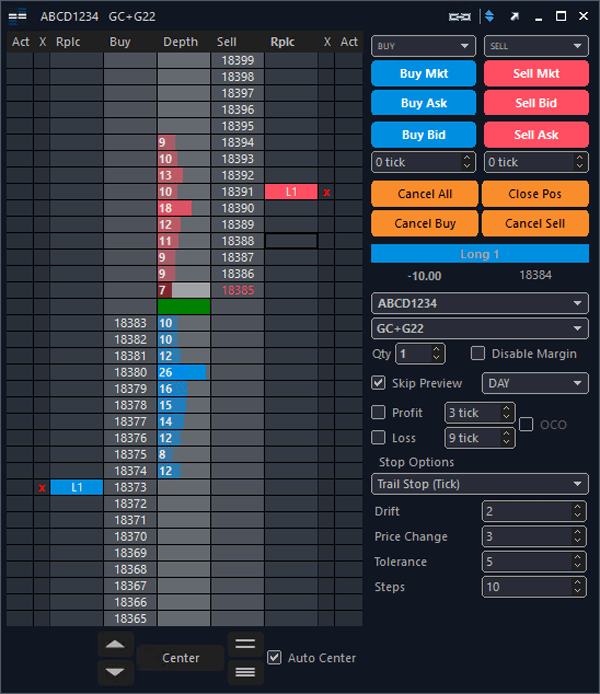Decrease the Price Change spinner
Viewport: 600px width, 694px height.
click(x=577, y=541)
